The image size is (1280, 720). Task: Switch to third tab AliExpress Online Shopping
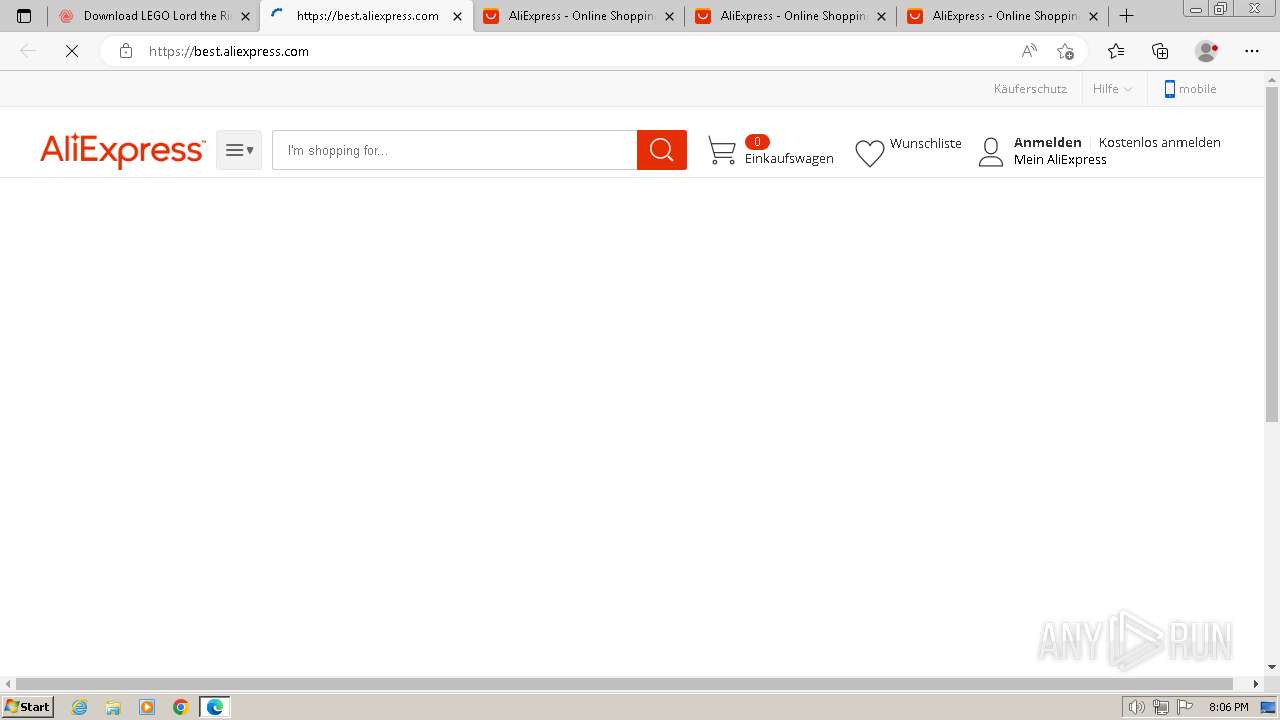click(579, 16)
